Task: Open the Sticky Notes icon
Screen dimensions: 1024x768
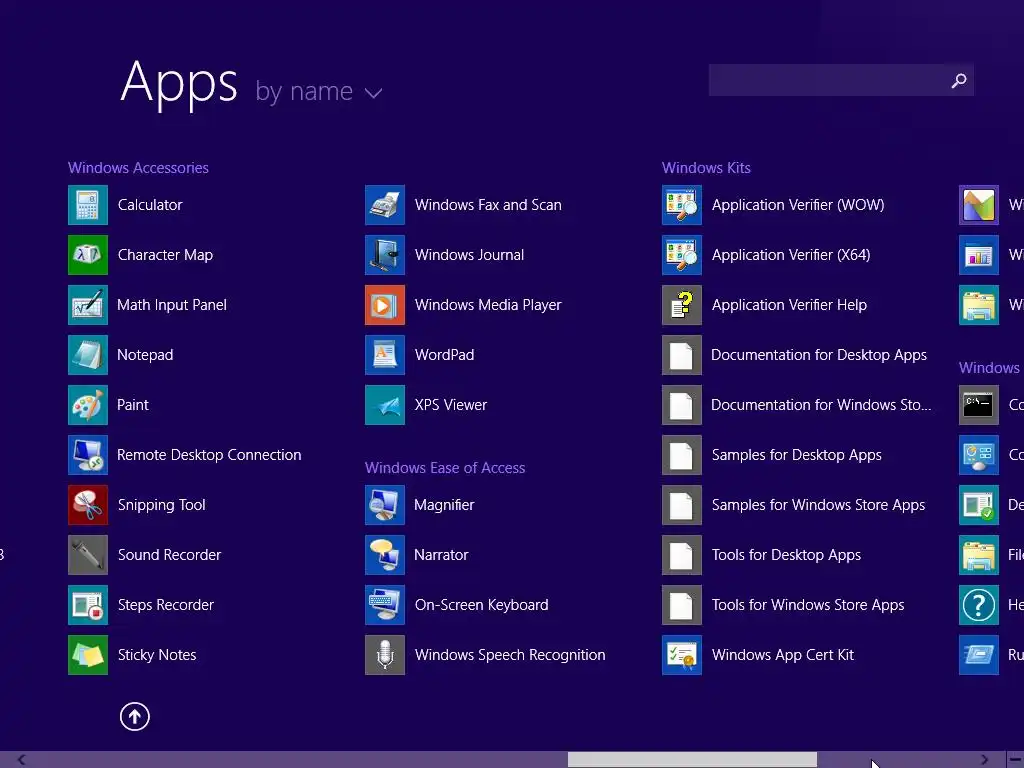Action: click(x=88, y=655)
